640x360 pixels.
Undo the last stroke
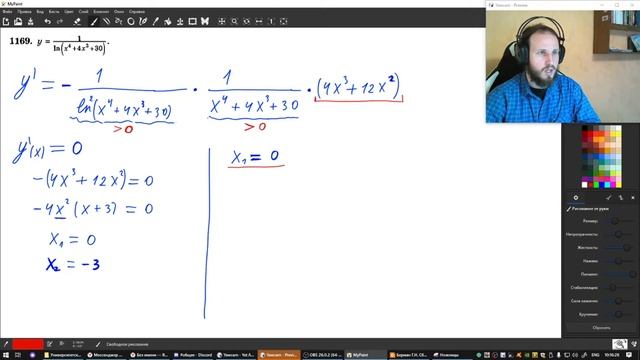(x=48, y=21)
